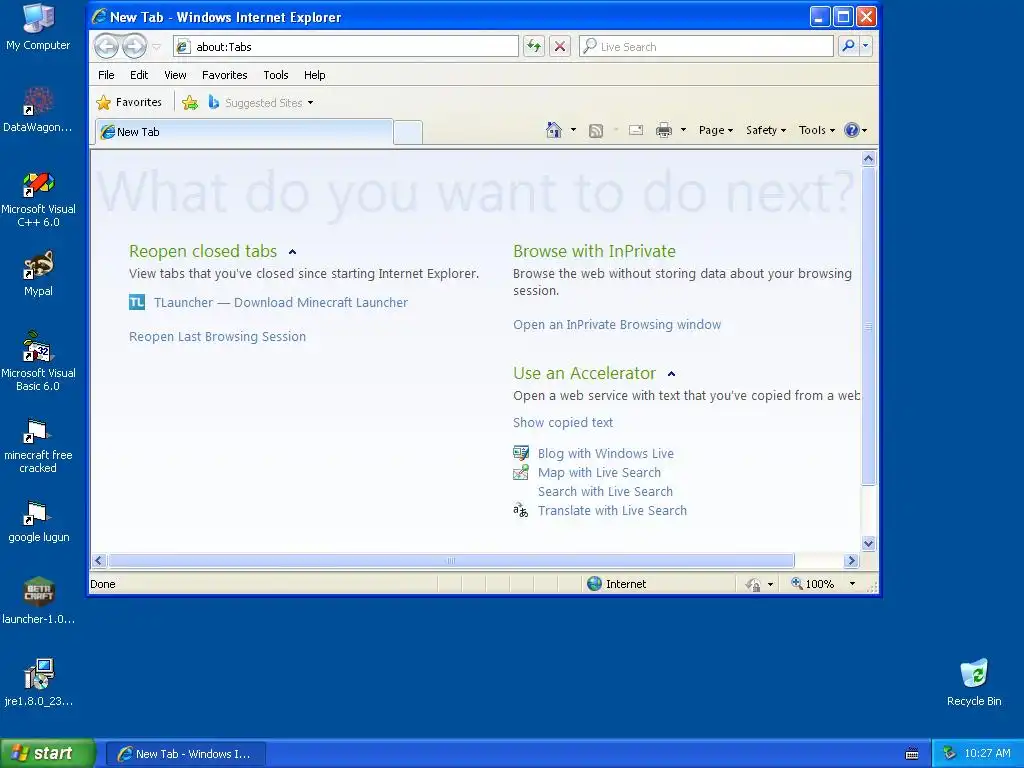Open the Print dropdown arrow

[x=683, y=130]
